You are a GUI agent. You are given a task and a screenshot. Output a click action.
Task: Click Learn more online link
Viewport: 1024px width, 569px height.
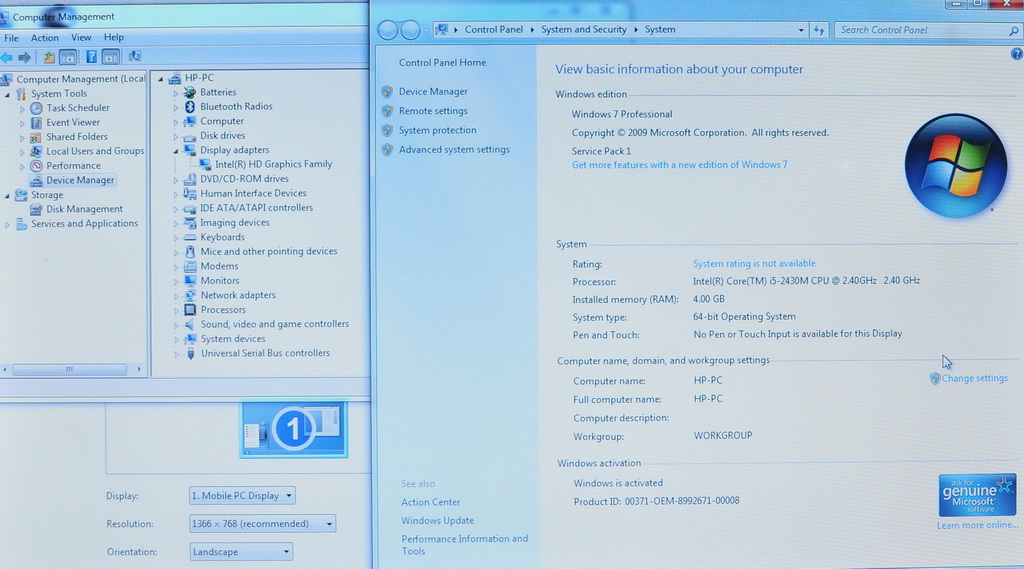click(x=978, y=525)
